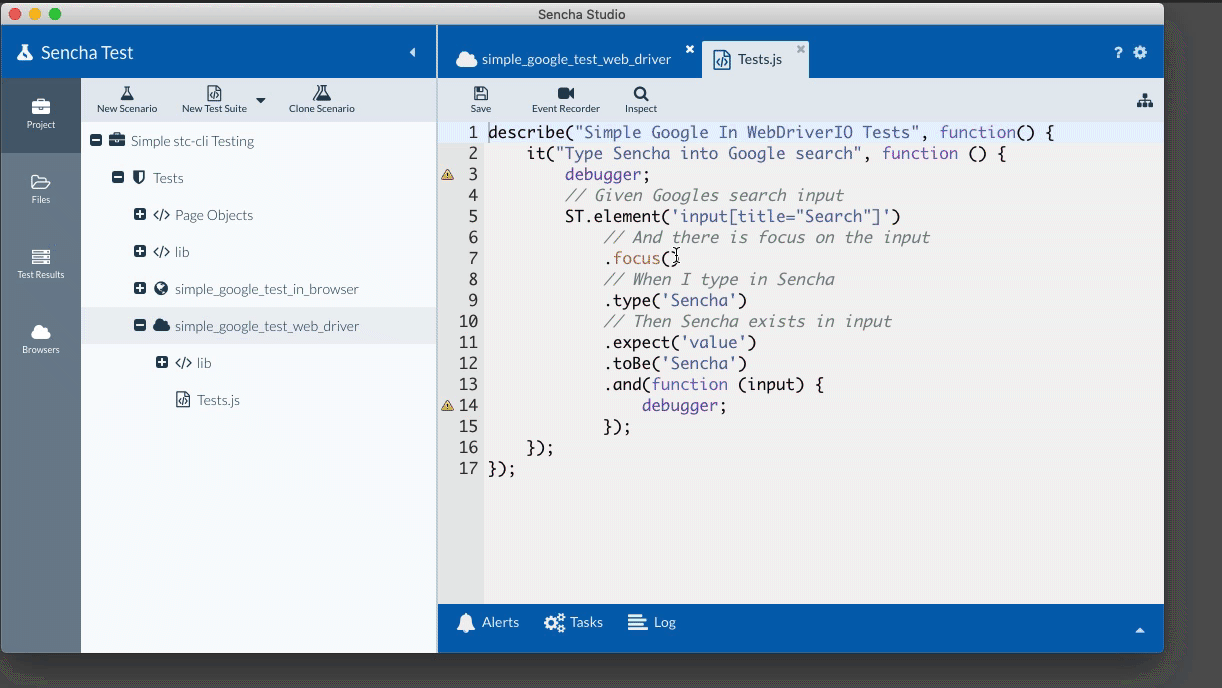Image resolution: width=1222 pixels, height=688 pixels.
Task: Open the Tasks panel tab
Action: (573, 622)
